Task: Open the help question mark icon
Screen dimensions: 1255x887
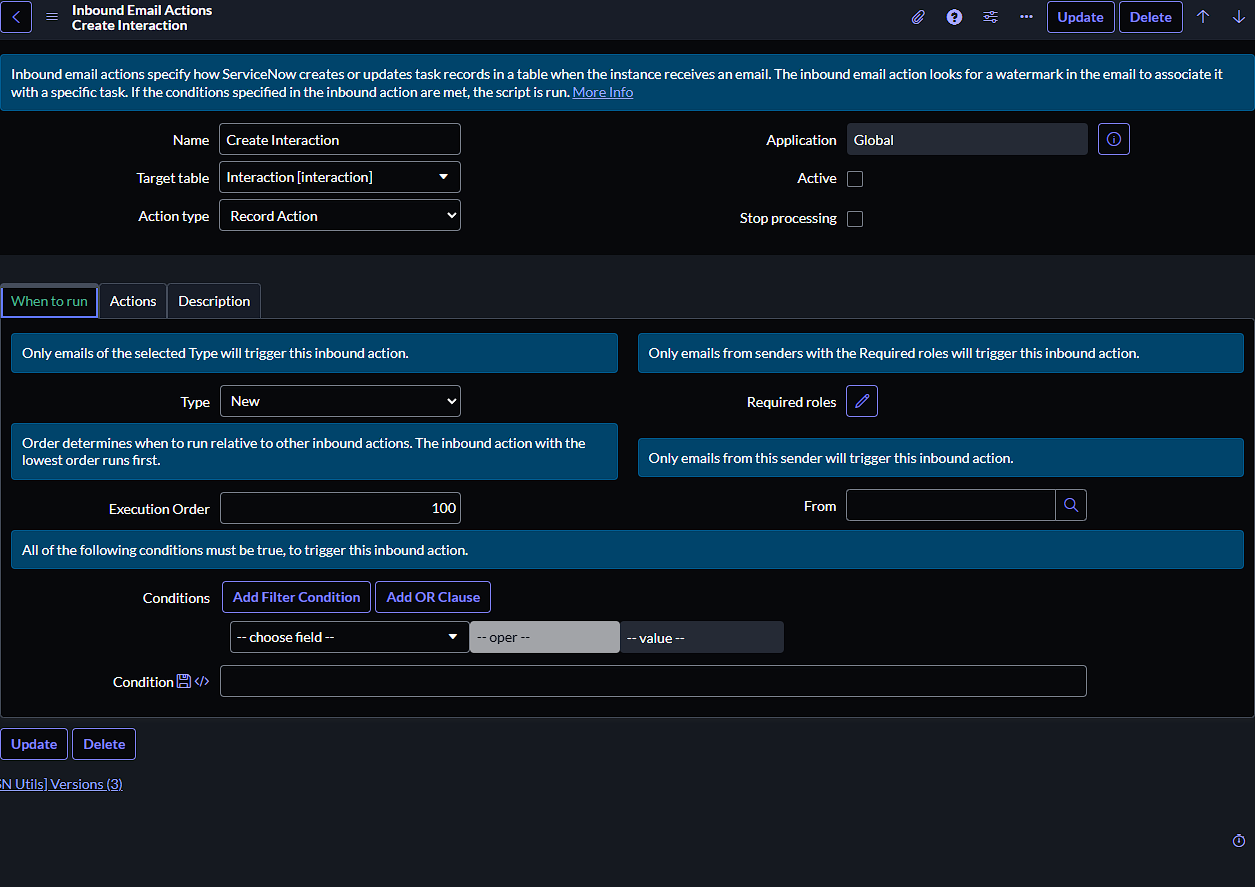Action: [954, 17]
